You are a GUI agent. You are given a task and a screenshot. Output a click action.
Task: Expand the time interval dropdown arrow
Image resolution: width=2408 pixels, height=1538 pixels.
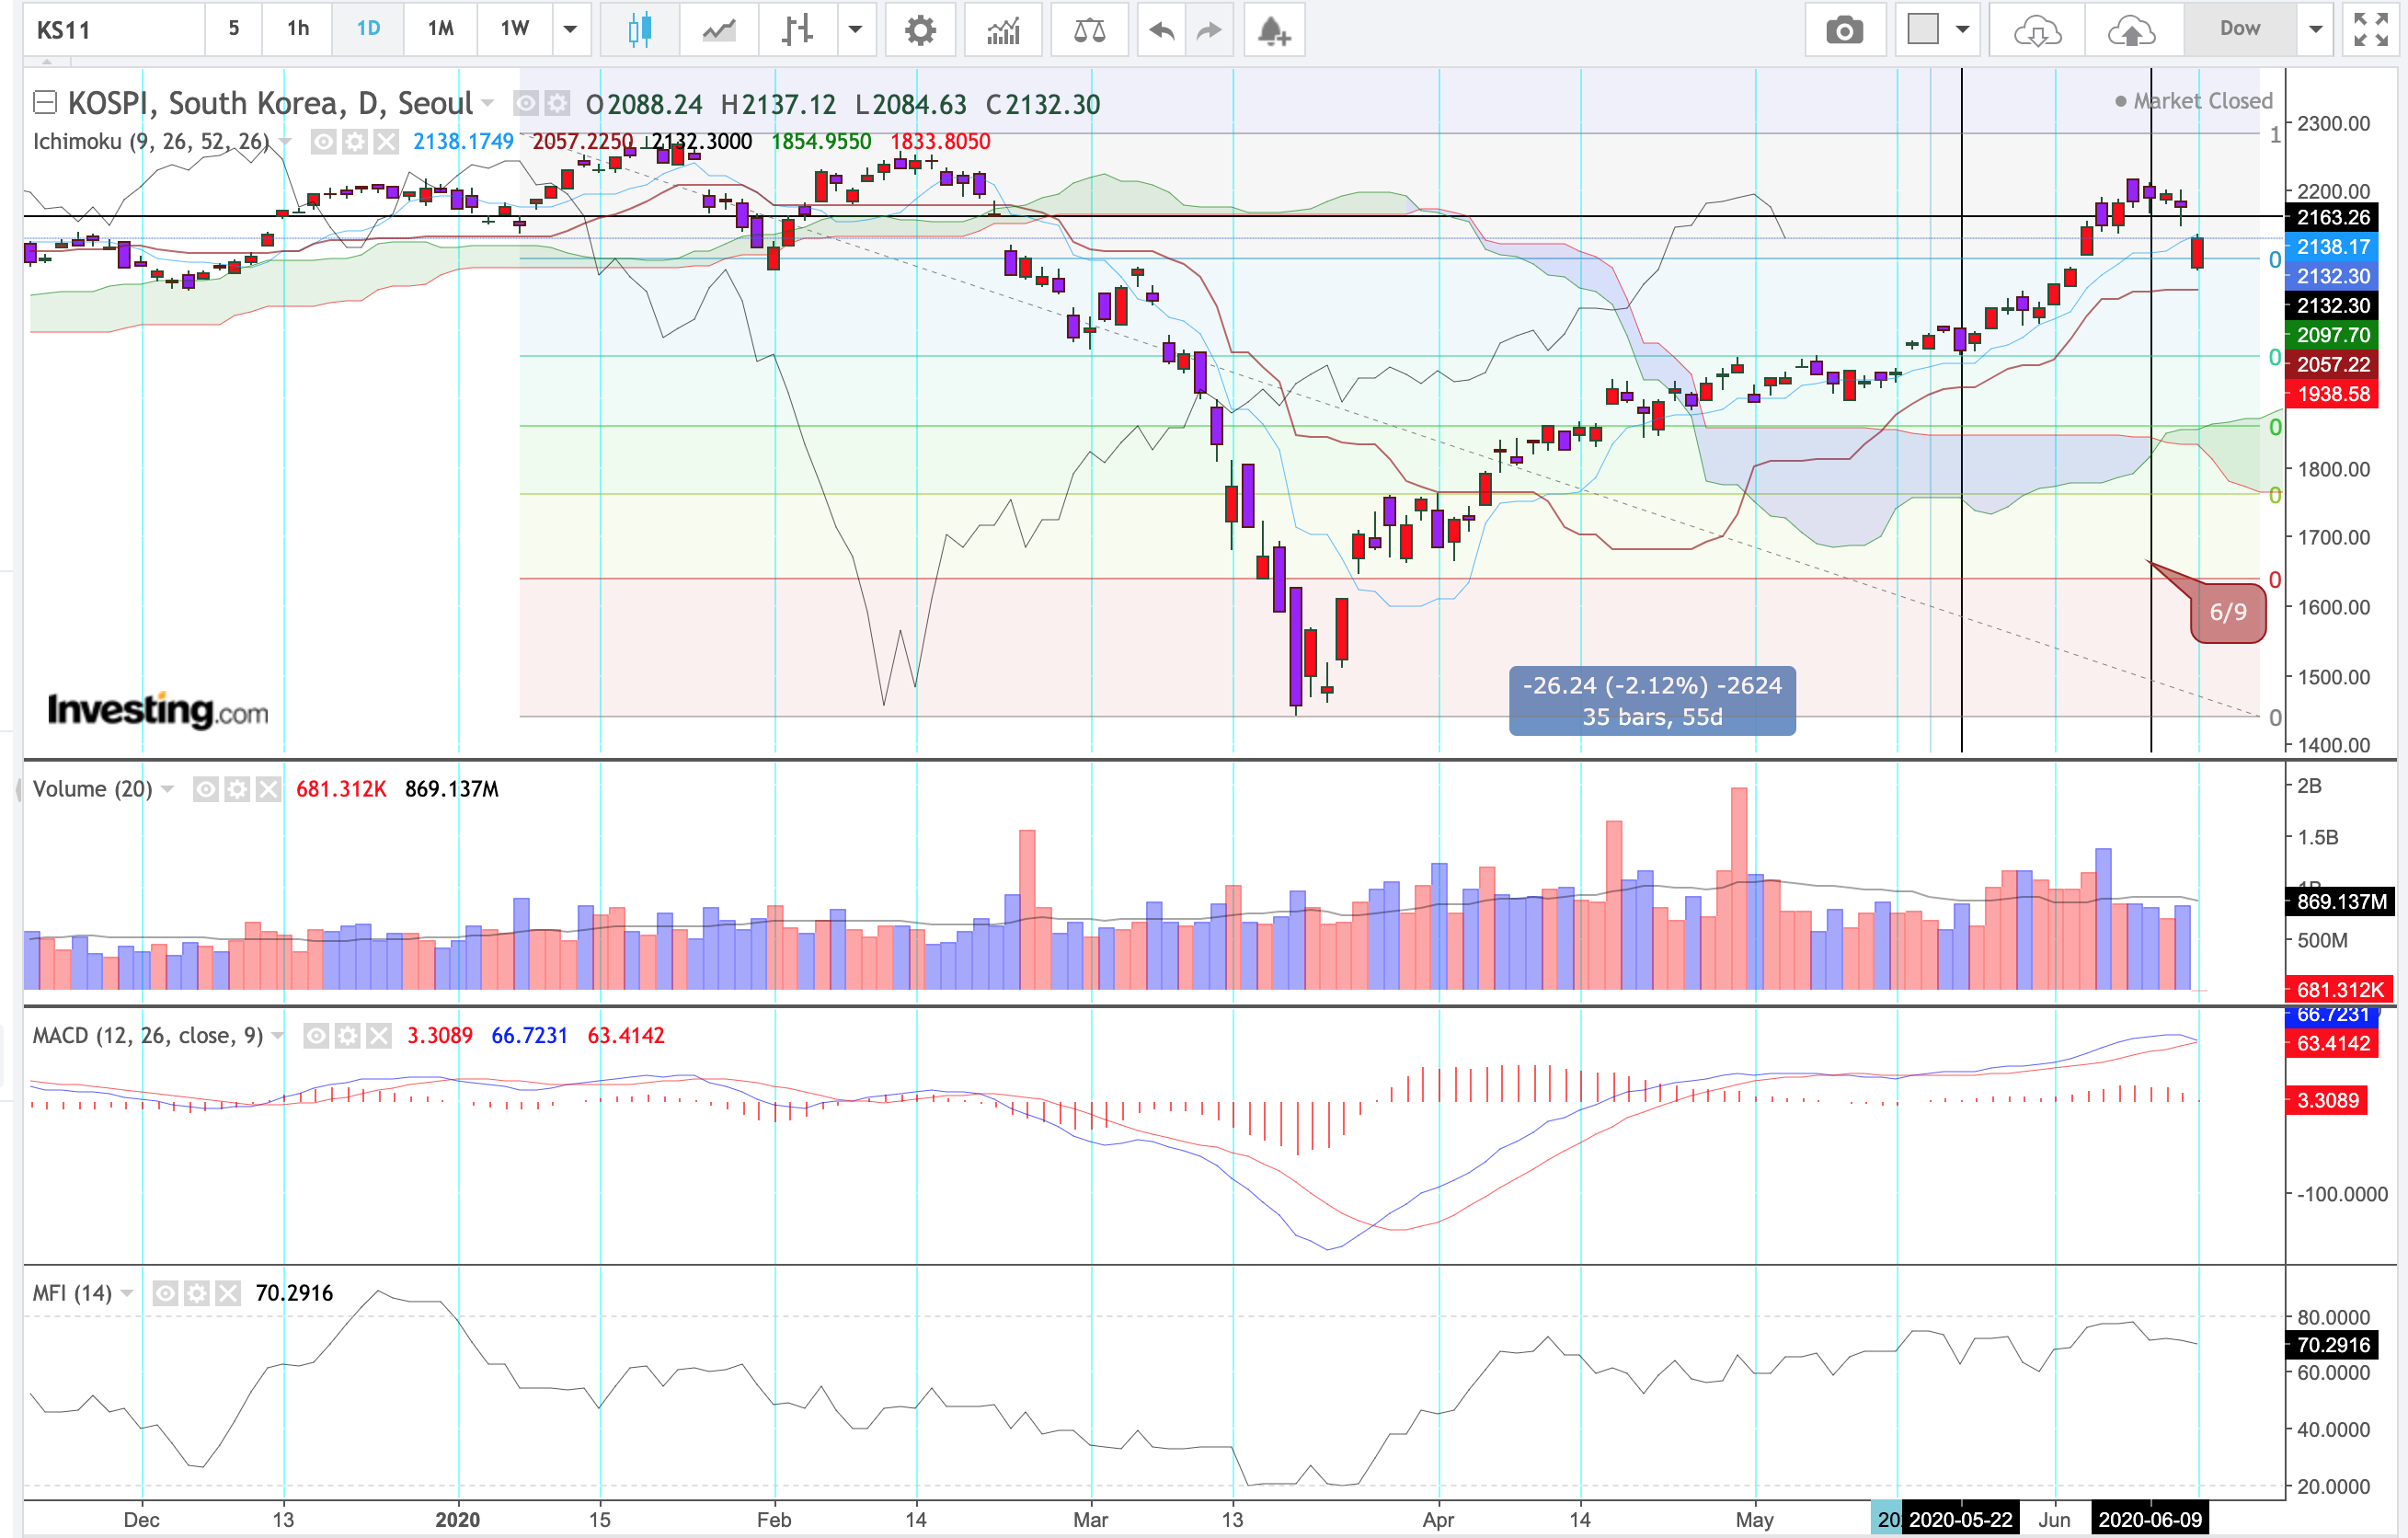(570, 30)
